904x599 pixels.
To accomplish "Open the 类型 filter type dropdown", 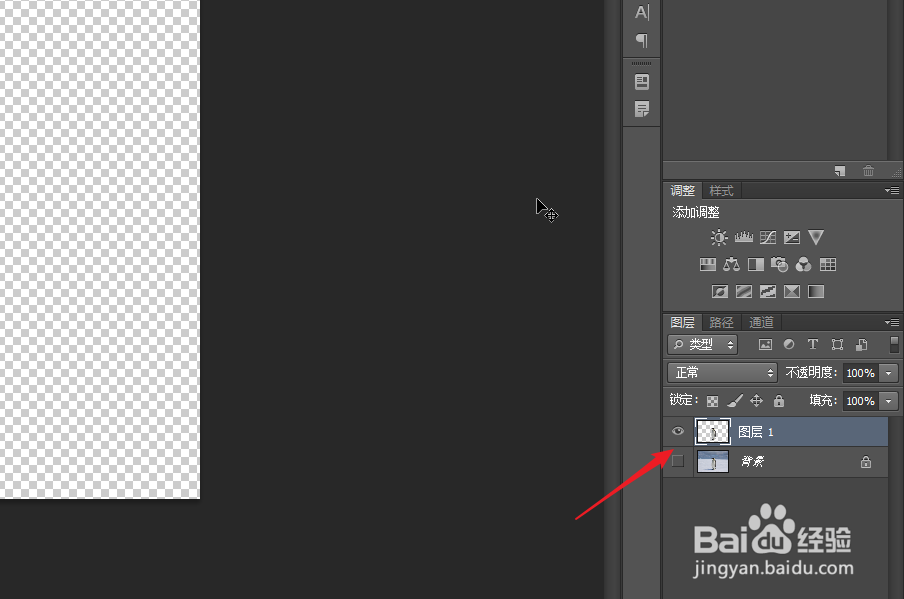I will tap(703, 345).
